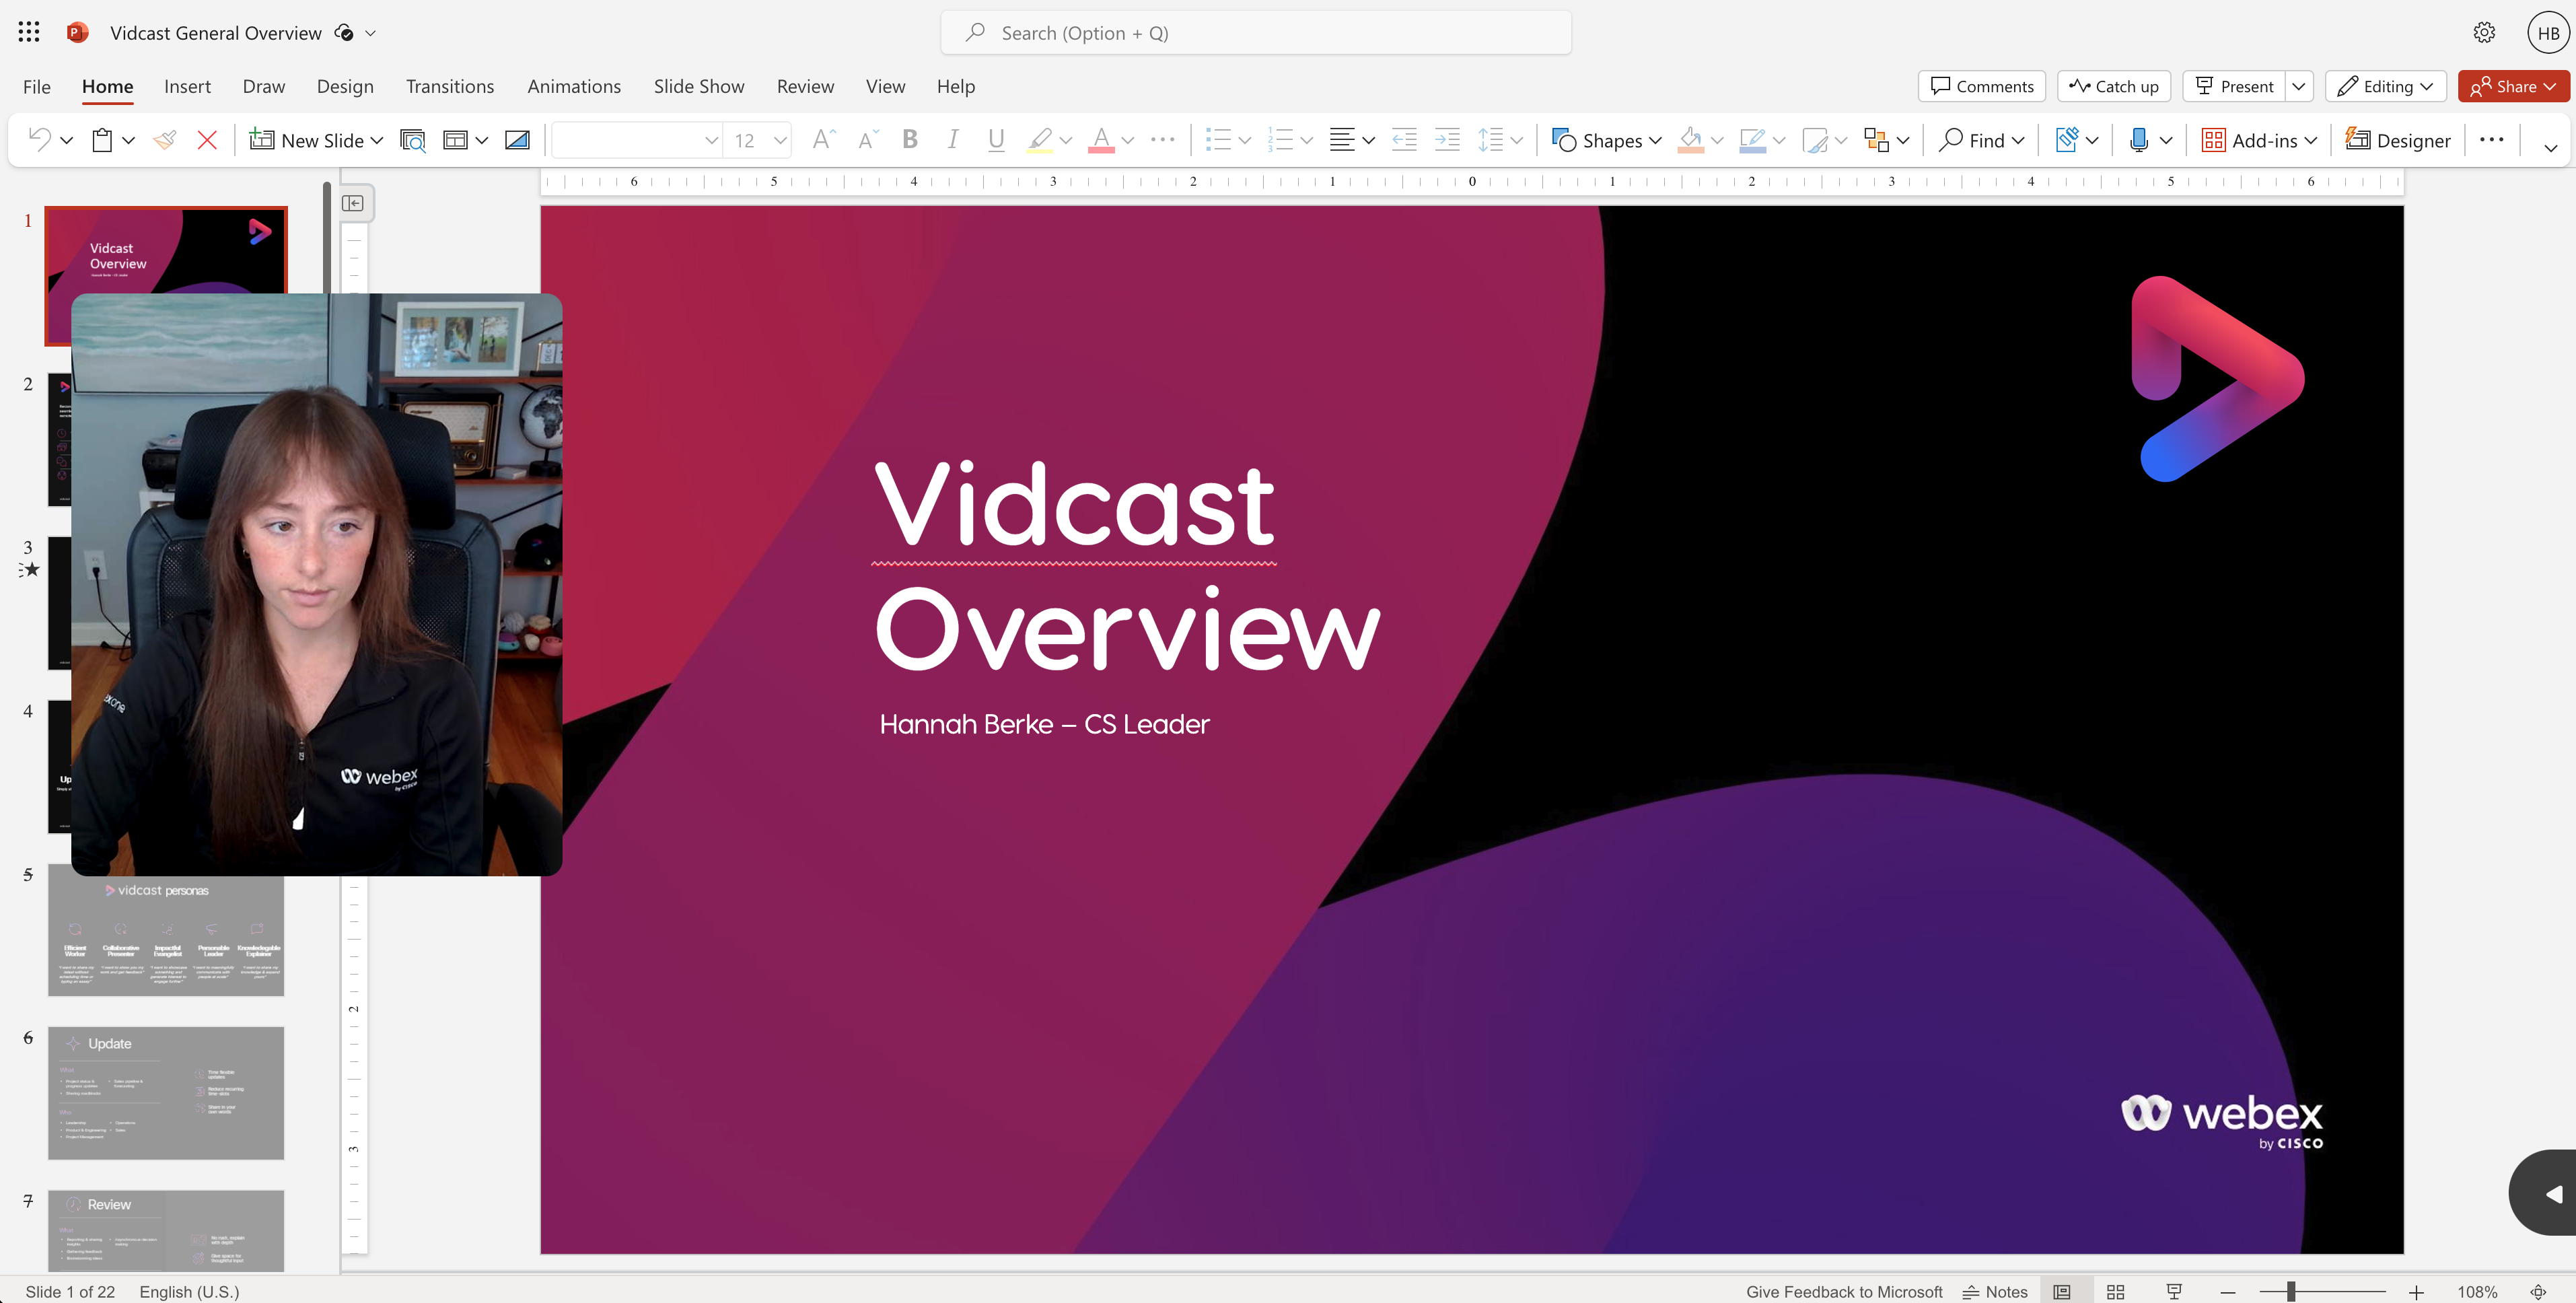Switch to the Insert tab
The width and height of the screenshot is (2576, 1303).
coord(187,86)
